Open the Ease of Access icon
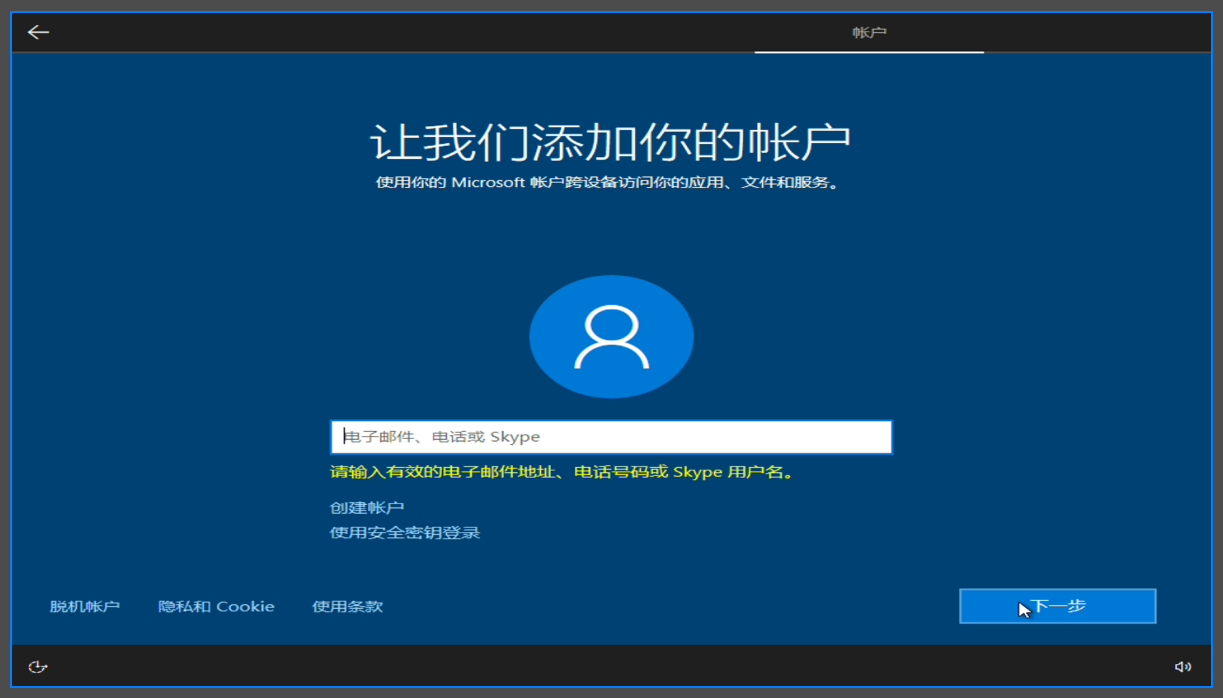The width and height of the screenshot is (1223, 698). [38, 667]
